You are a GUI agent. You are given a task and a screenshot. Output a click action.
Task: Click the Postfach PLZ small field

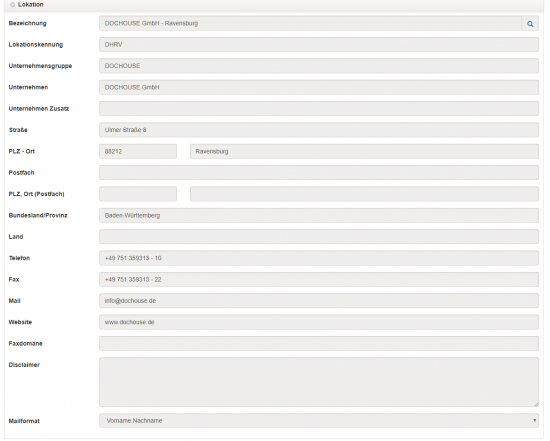pyautogui.click(x=138, y=194)
